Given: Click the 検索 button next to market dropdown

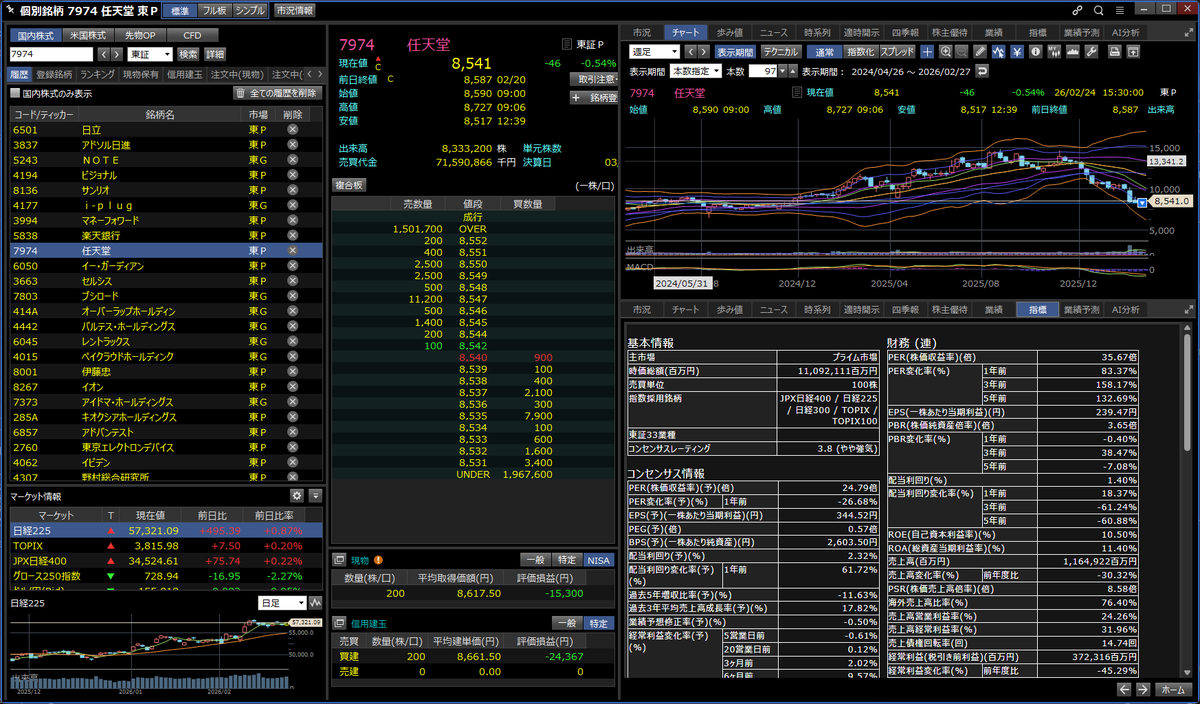Looking at the screenshot, I should [x=188, y=54].
